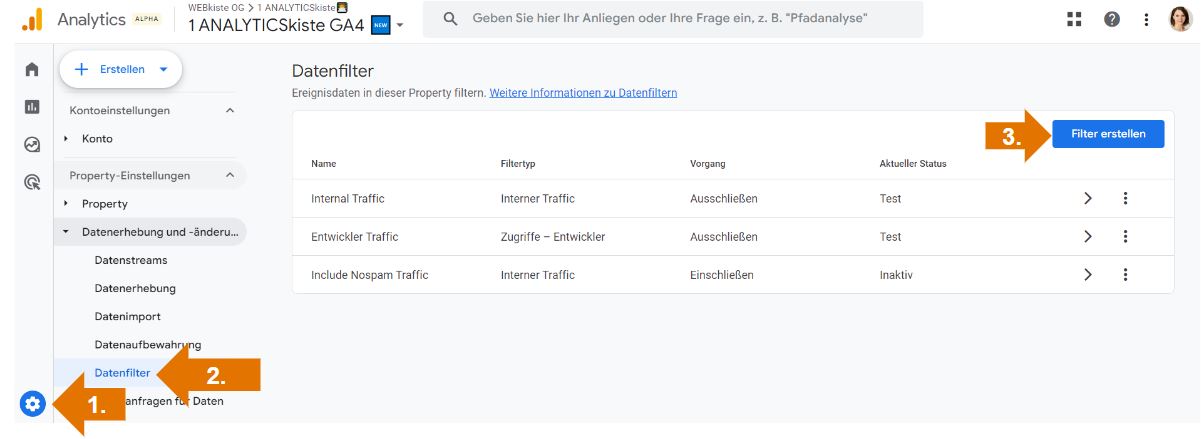1201x439 pixels.
Task: Click the Filtertyp column header
Action: point(518,164)
